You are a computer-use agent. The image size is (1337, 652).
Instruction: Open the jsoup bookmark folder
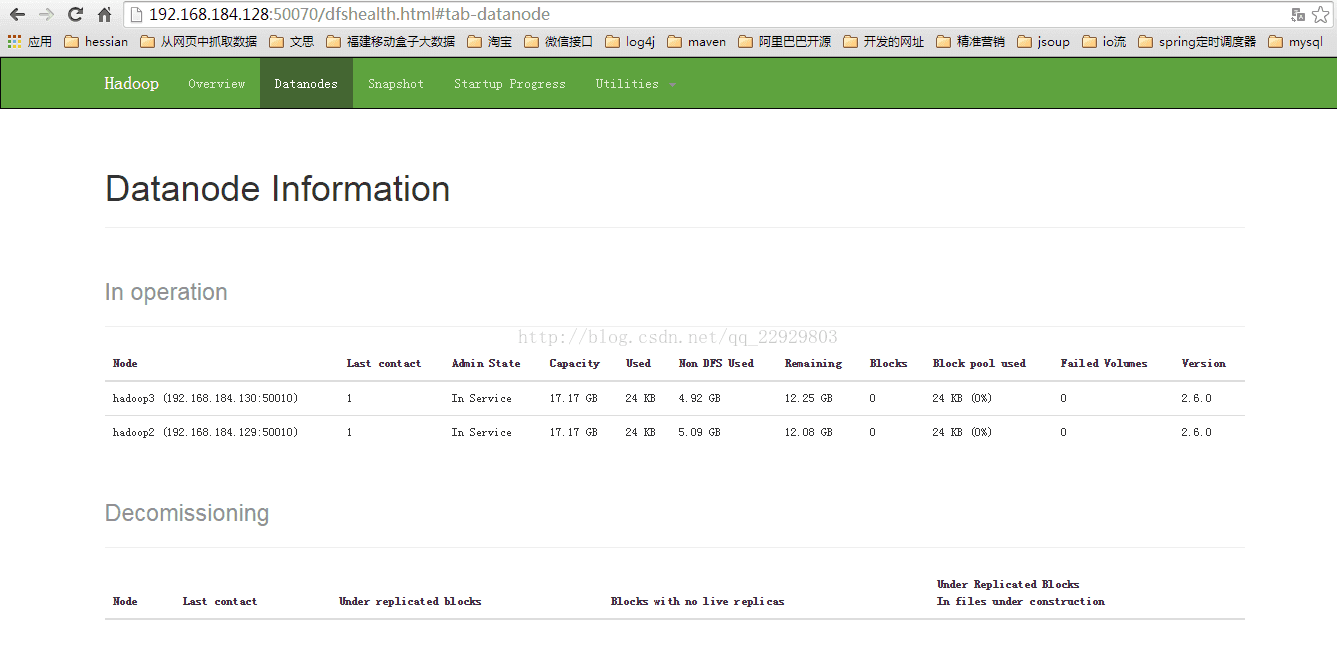coord(1043,42)
